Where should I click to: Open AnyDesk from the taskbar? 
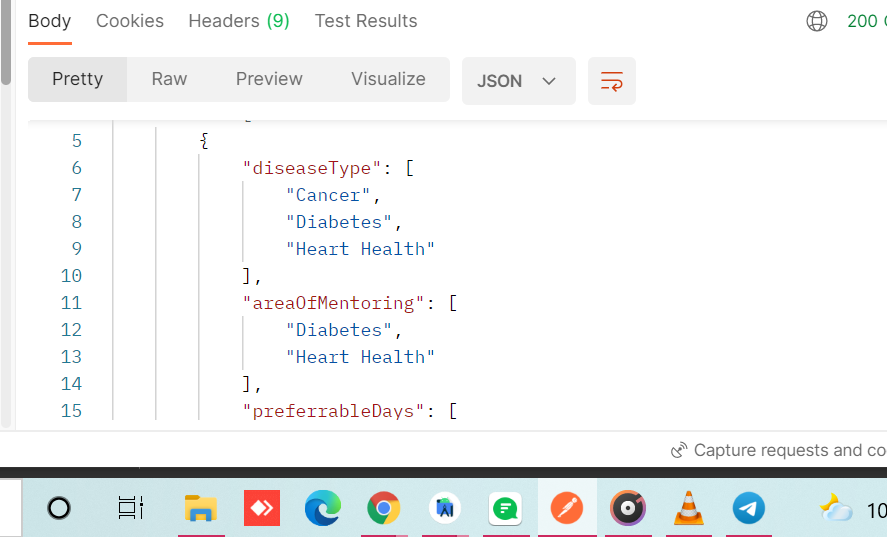(x=262, y=508)
